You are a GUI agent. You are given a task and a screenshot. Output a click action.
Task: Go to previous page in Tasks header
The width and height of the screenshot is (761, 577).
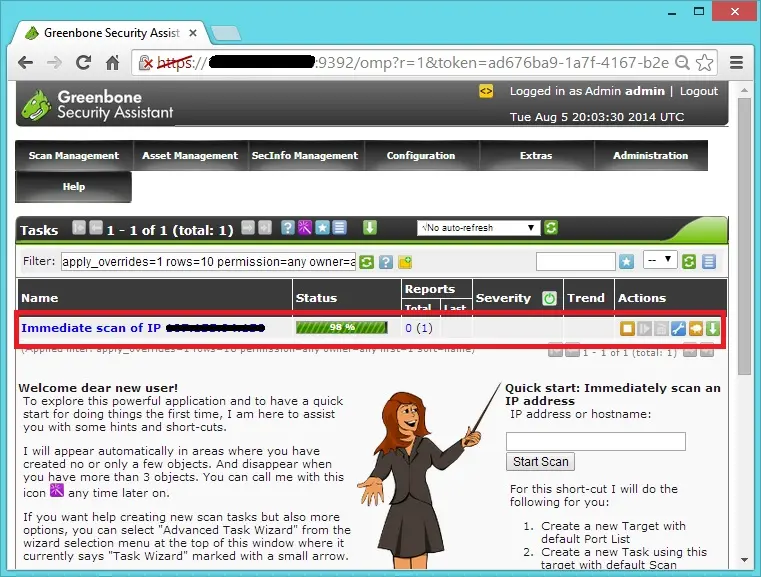(x=96, y=228)
